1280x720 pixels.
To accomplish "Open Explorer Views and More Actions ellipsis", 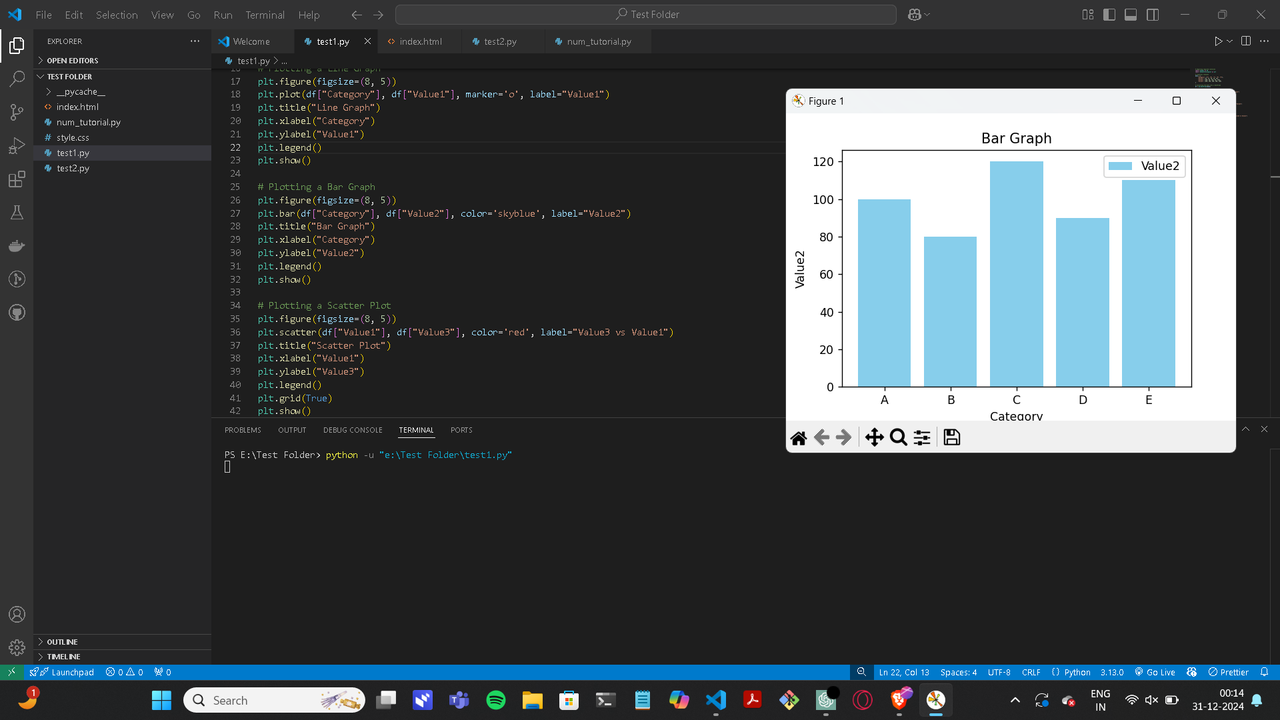I will tap(195, 41).
